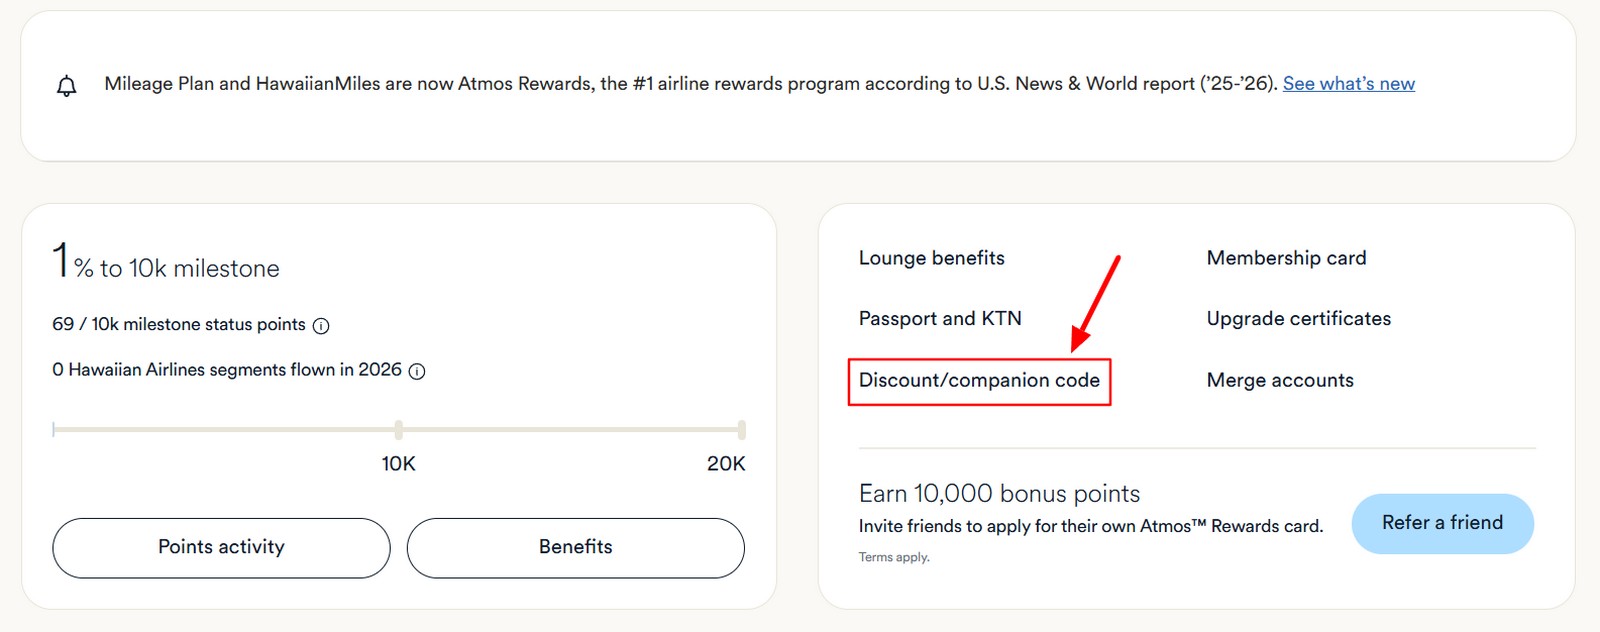This screenshot has height=632, width=1600.
Task: Open Passport and KTN
Action: pos(940,318)
